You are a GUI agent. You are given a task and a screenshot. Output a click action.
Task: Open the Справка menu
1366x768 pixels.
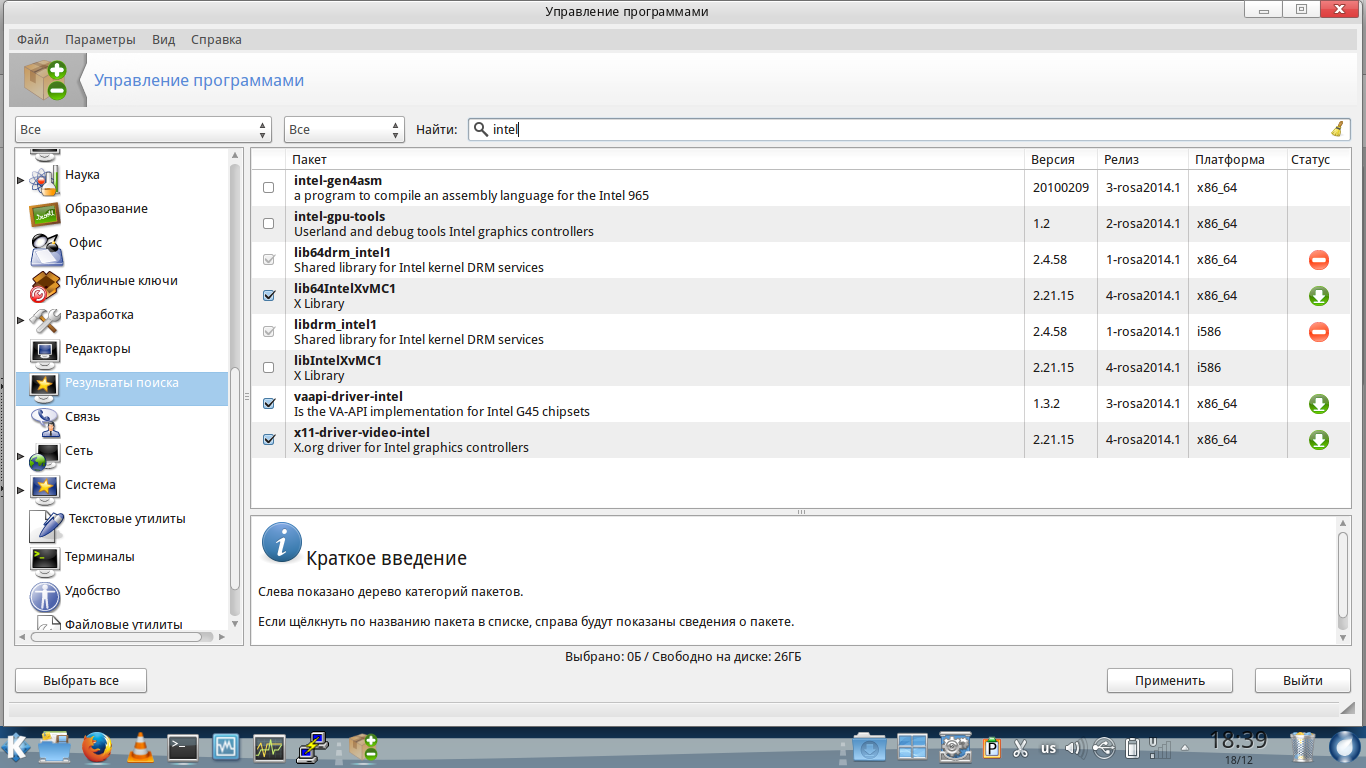216,40
